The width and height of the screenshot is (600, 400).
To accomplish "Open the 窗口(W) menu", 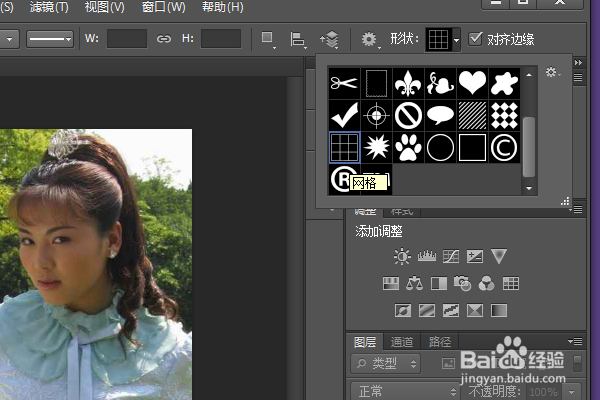I will coord(163,7).
